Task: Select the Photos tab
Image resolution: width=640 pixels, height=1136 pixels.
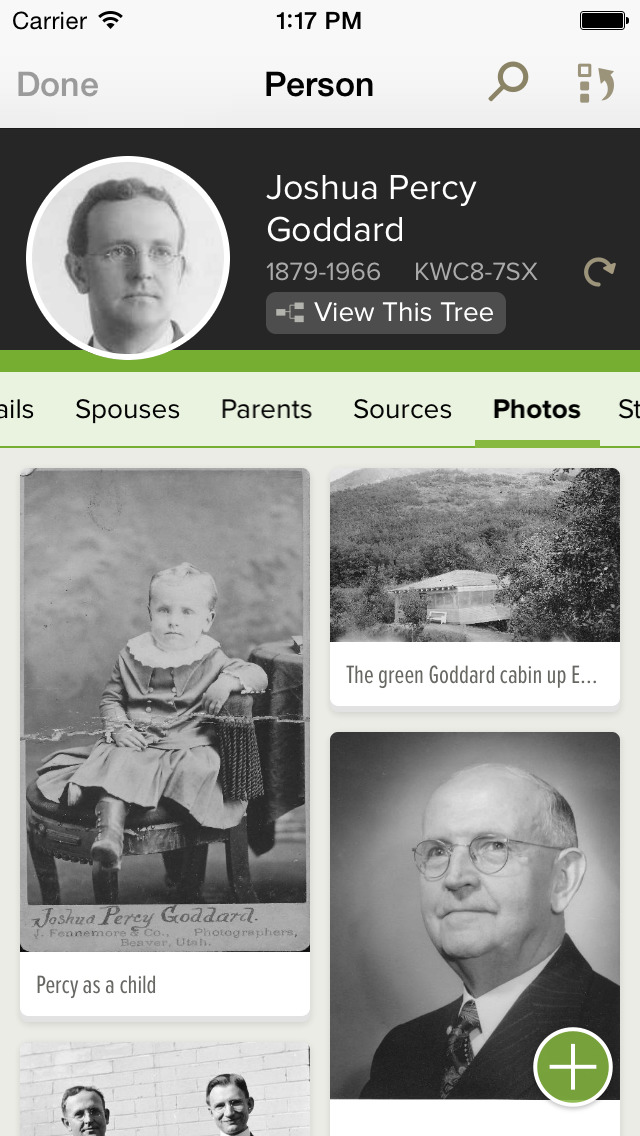Action: coord(537,409)
